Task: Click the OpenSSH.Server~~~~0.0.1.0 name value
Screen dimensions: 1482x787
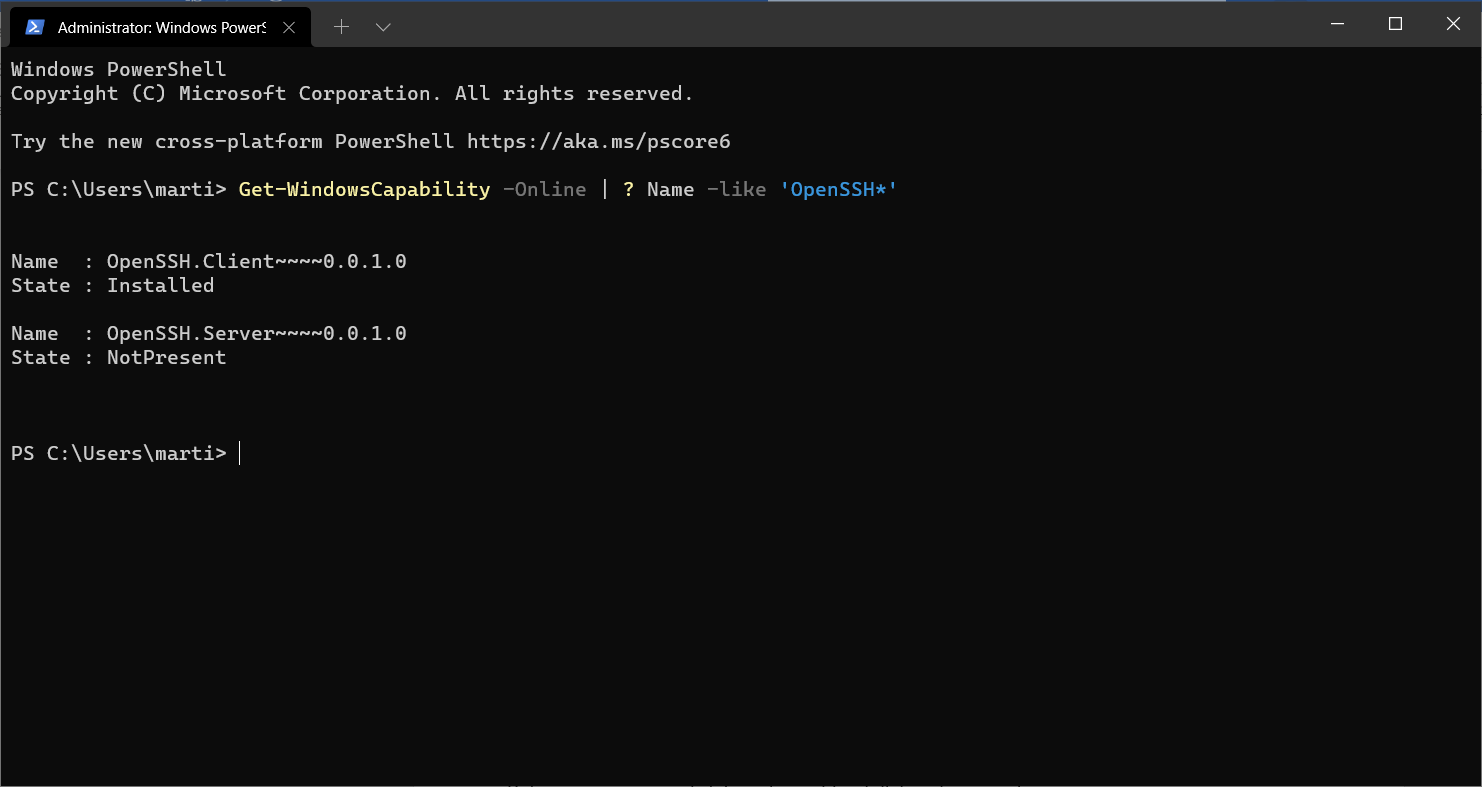Action: [x=257, y=334]
